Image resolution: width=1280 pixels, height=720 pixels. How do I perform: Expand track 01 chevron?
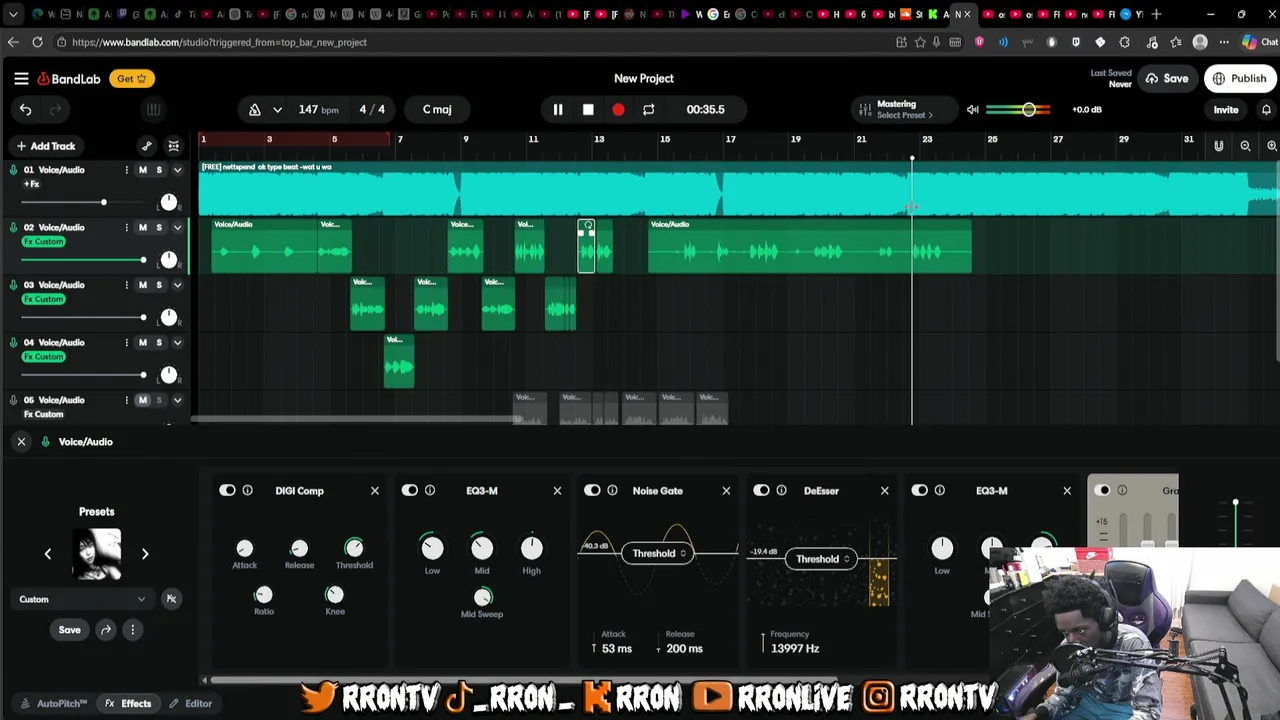tap(177, 170)
